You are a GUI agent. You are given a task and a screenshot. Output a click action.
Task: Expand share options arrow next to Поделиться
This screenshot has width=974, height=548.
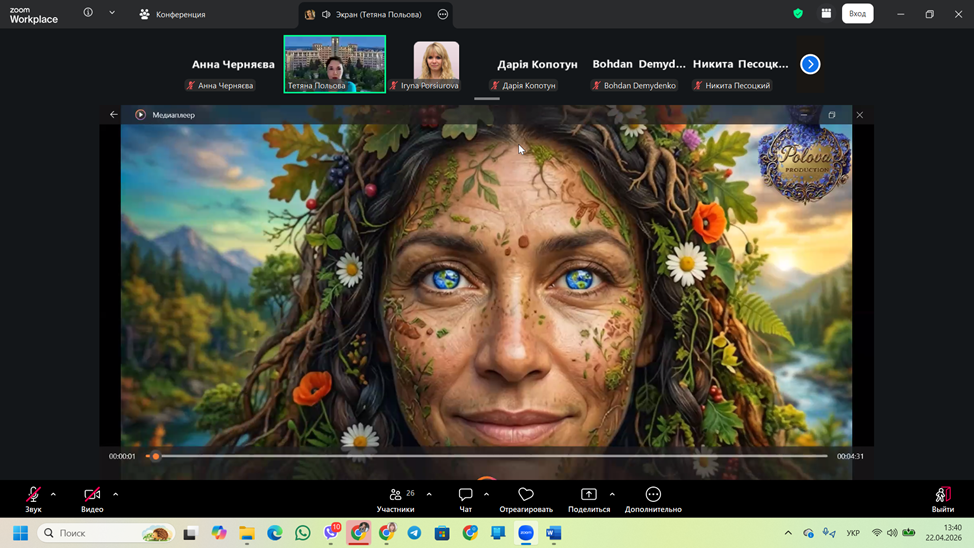[612, 495]
